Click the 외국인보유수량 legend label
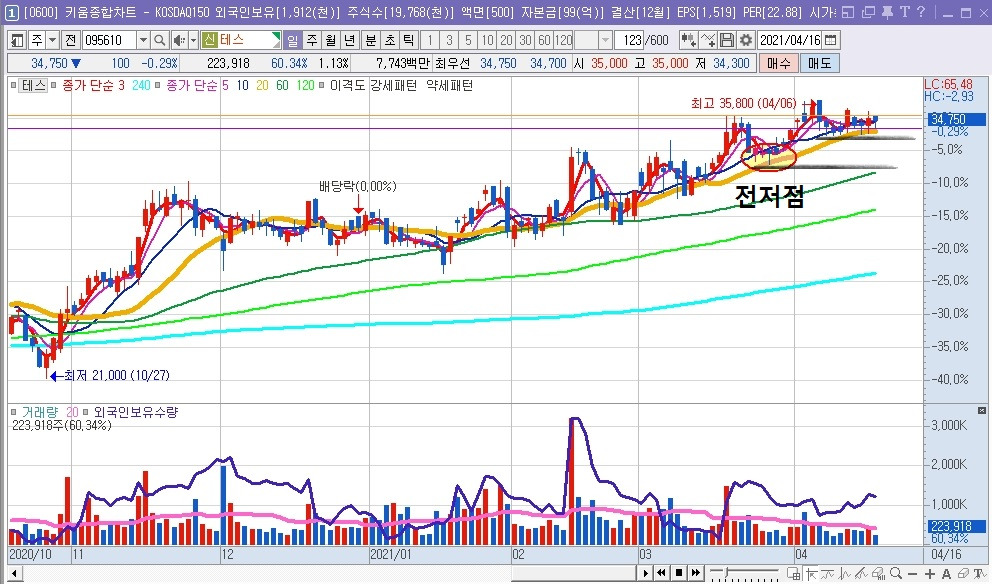Image resolution: width=992 pixels, height=584 pixels. coord(136,413)
